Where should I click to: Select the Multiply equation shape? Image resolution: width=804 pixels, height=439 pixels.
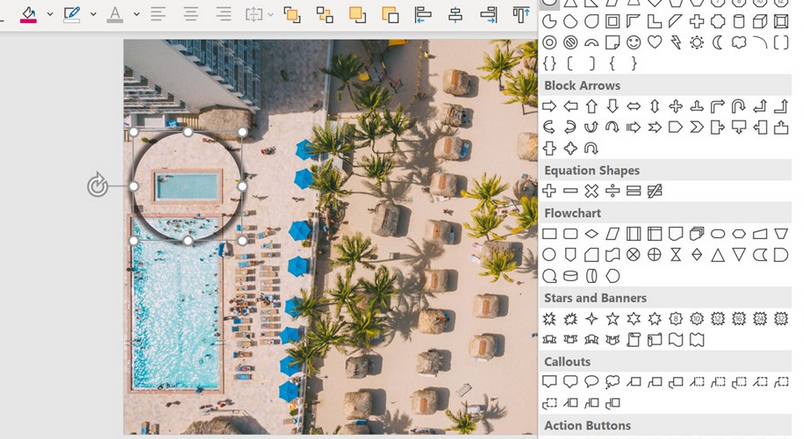click(x=592, y=191)
